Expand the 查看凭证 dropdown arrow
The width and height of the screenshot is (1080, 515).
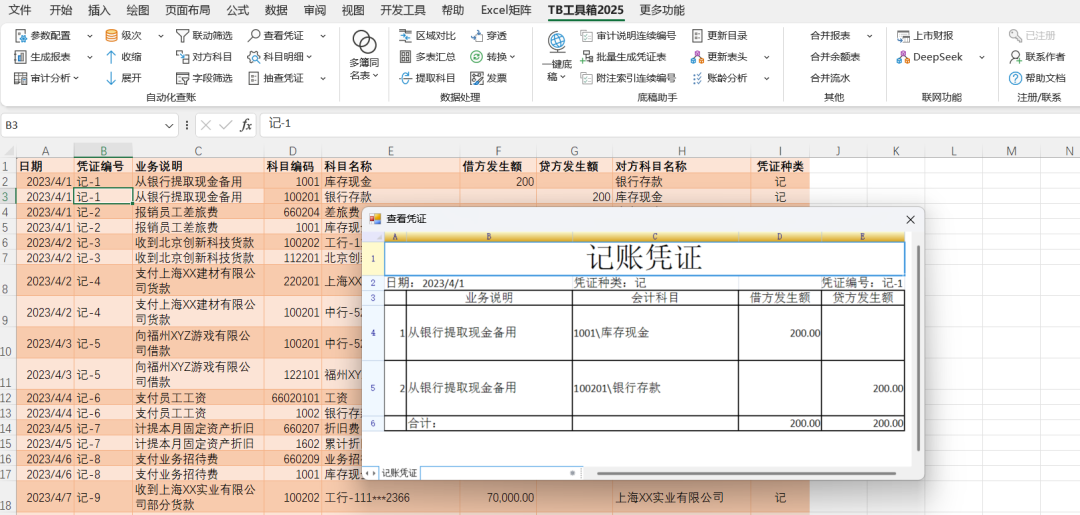pyautogui.click(x=323, y=36)
